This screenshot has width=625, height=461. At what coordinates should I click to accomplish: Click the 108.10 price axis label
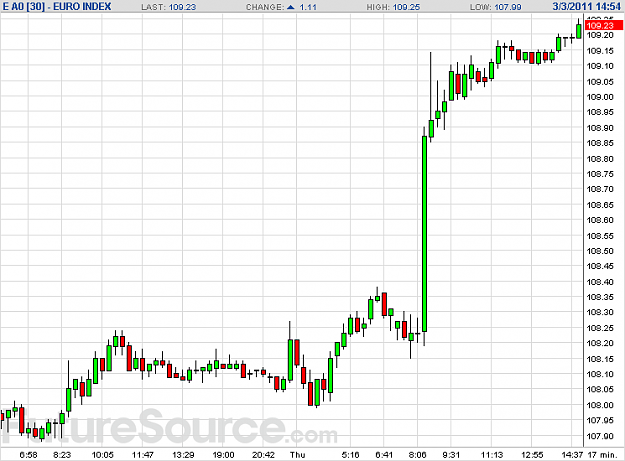[x=600, y=375]
